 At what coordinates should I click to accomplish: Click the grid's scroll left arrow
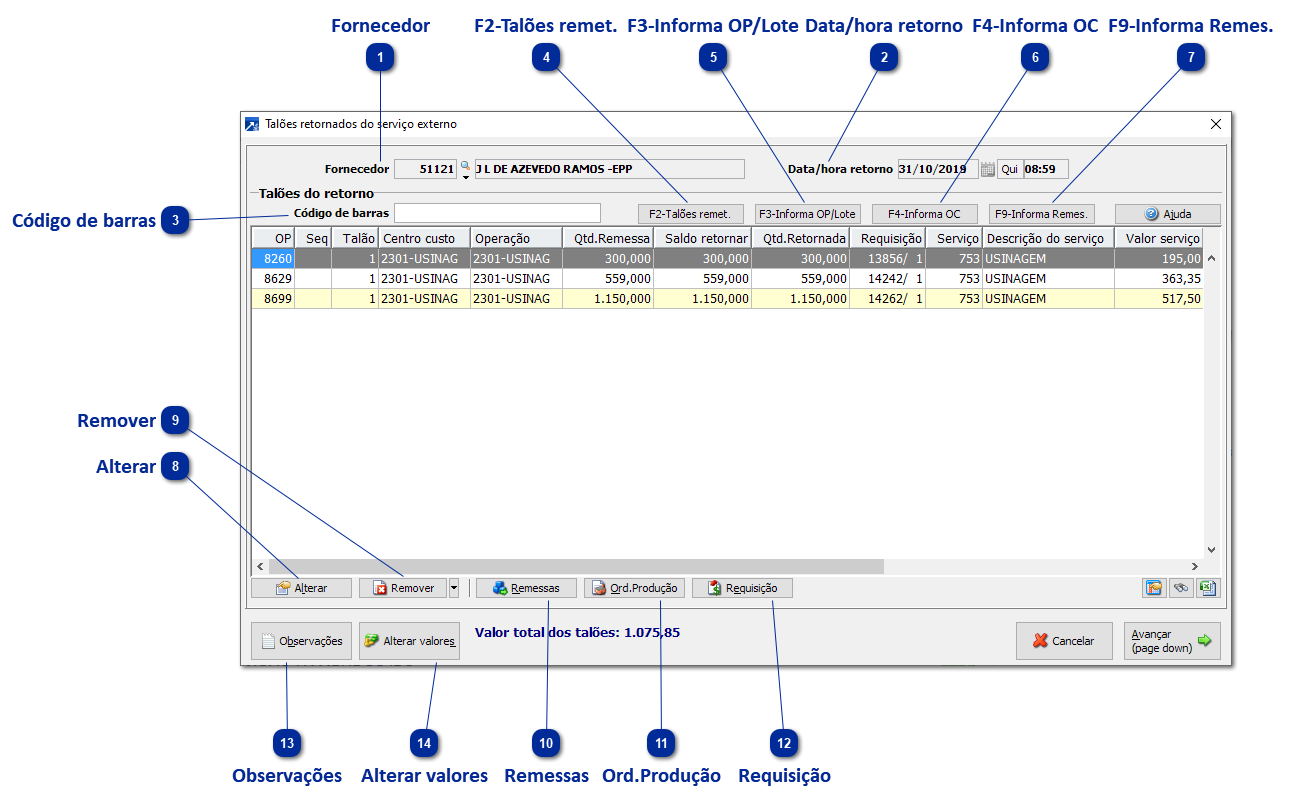coord(261,566)
